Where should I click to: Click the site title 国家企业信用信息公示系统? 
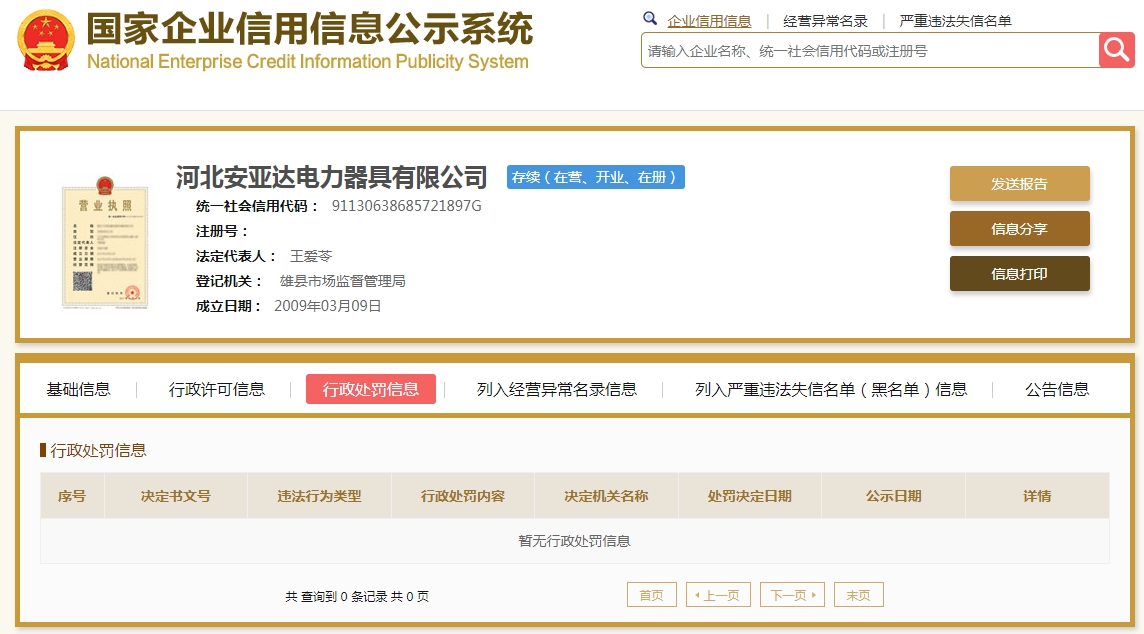pos(309,29)
